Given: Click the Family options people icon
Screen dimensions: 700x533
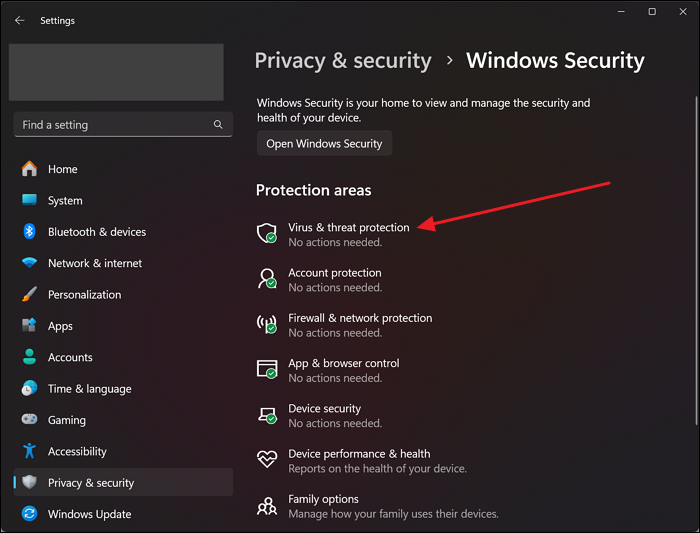Looking at the screenshot, I should [x=267, y=506].
